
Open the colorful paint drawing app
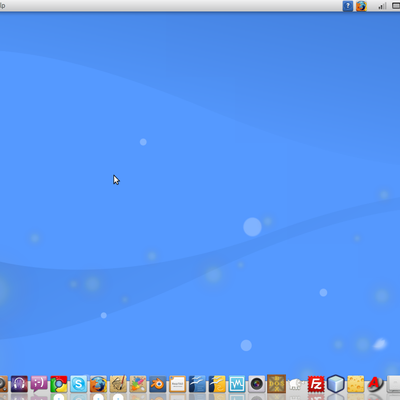click(x=138, y=384)
